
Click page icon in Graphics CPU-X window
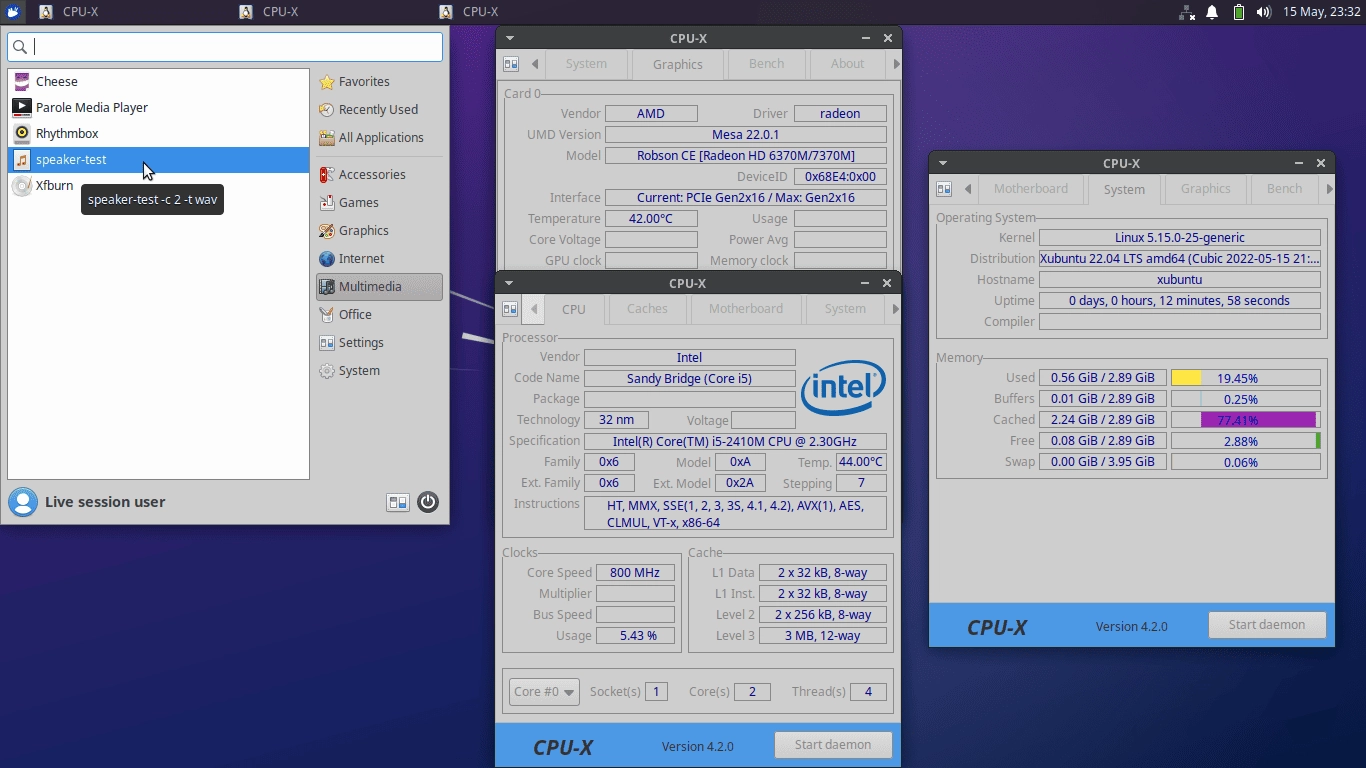point(511,64)
